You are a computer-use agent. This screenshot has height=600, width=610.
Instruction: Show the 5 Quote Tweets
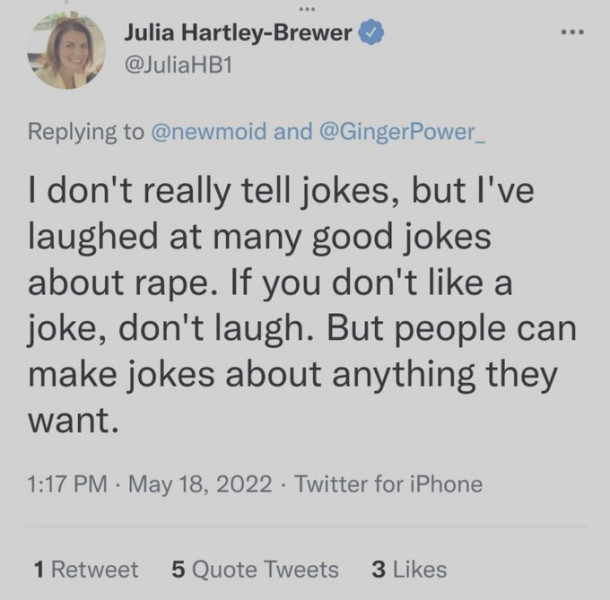pos(255,569)
